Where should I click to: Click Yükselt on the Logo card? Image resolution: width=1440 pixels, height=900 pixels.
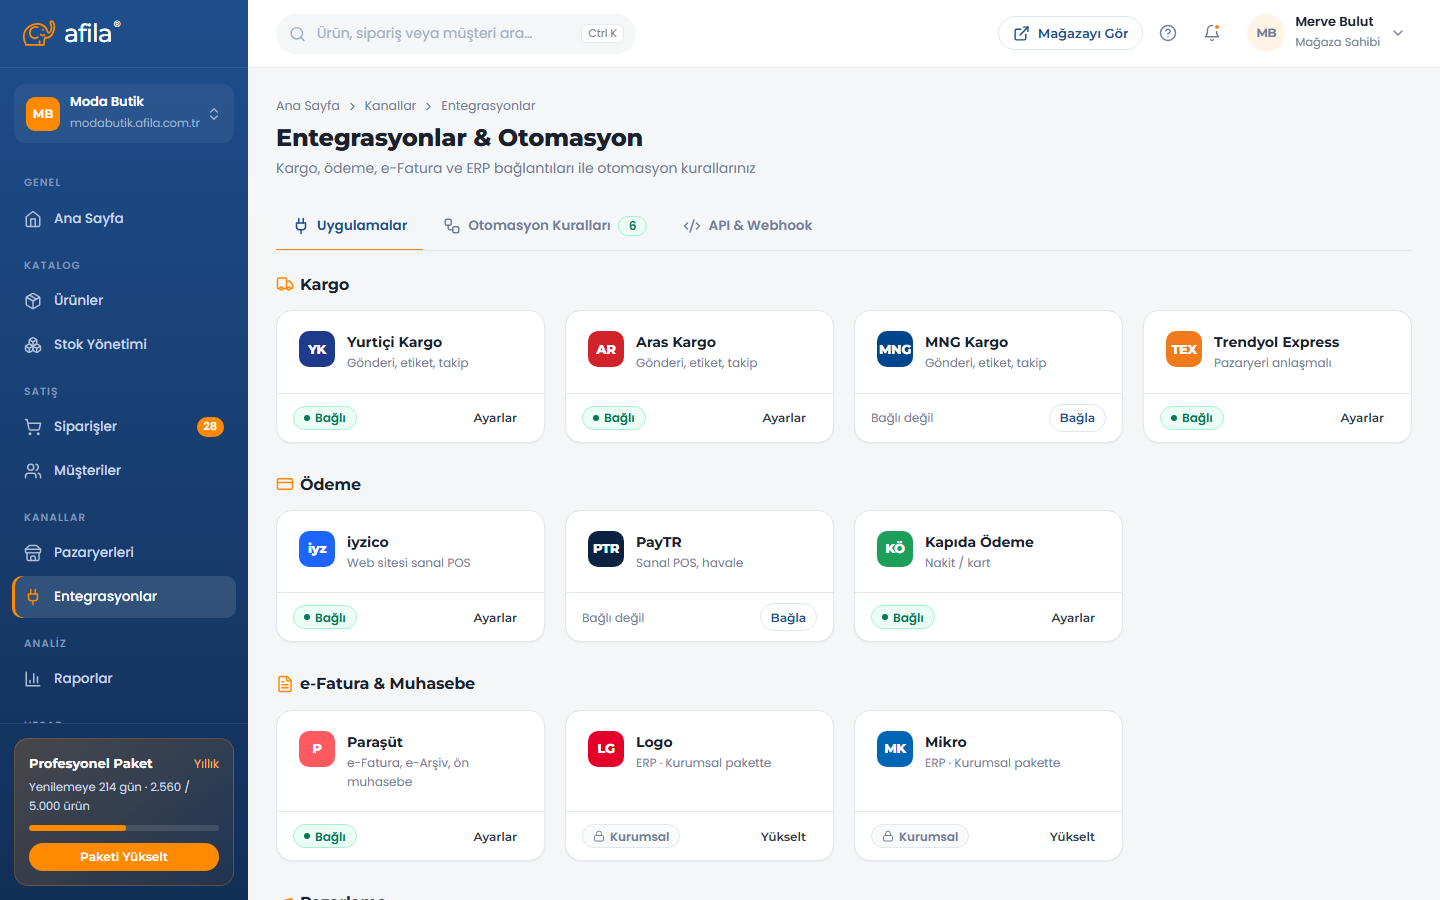point(783,837)
